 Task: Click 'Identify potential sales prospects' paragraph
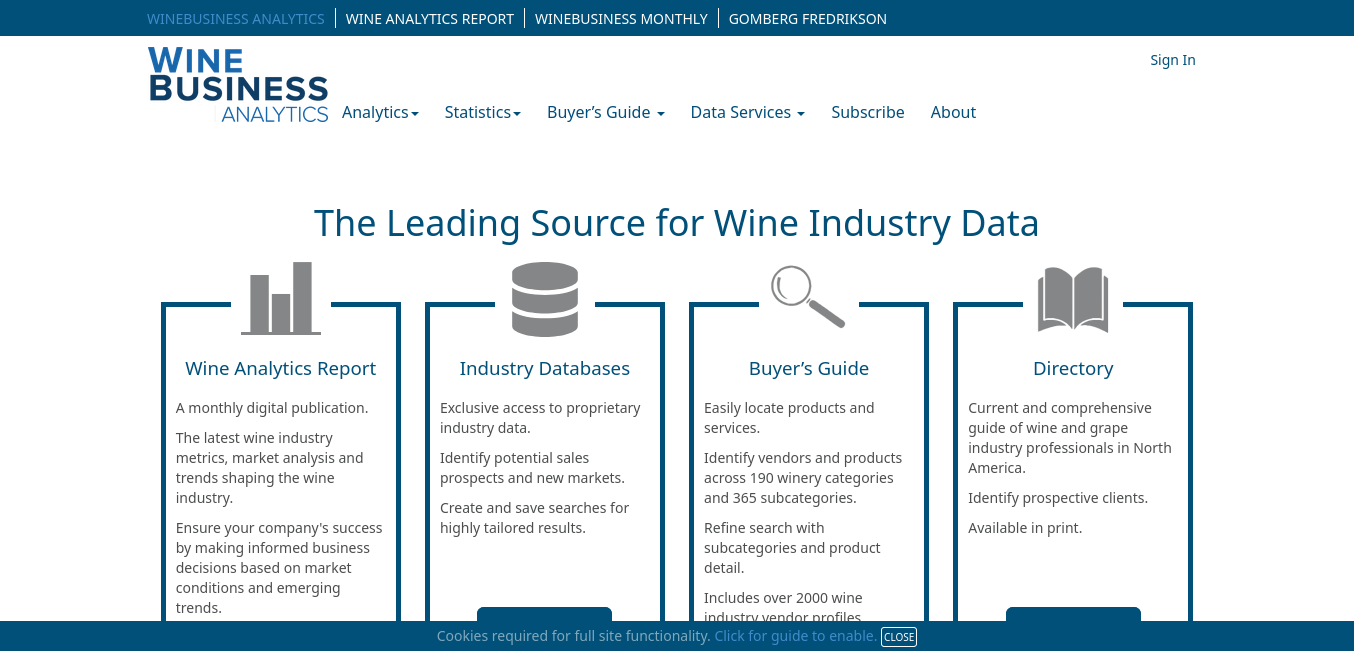point(532,468)
